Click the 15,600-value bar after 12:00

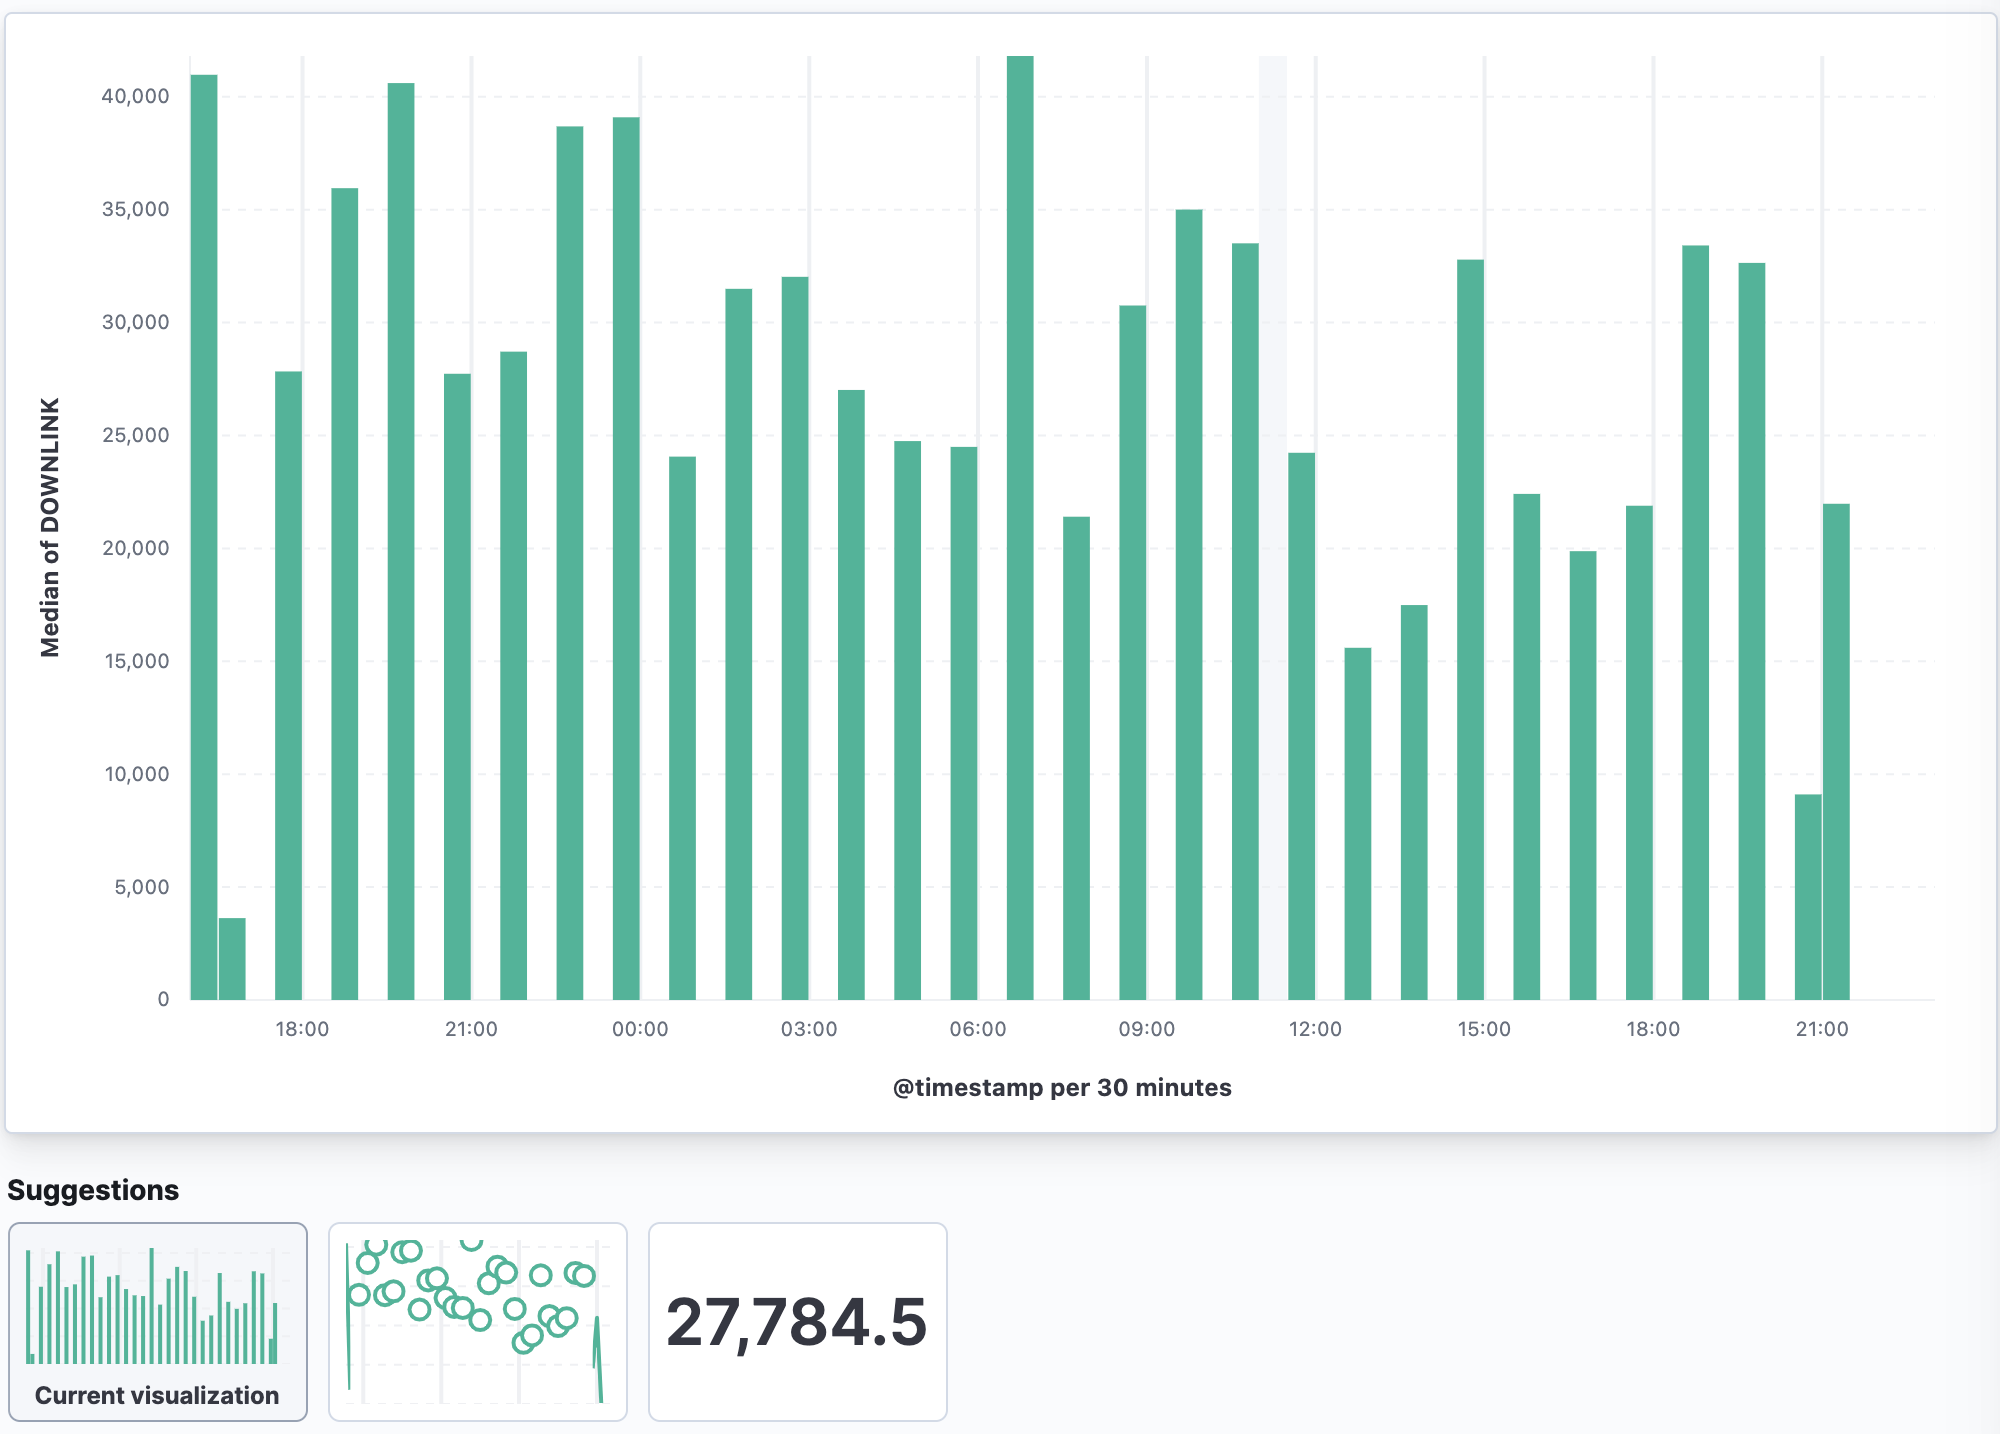pos(1358,823)
